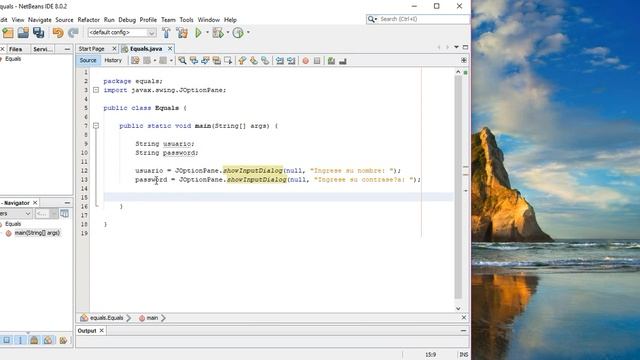Screen dimensions: 640x360
Task: Open Profile Project dropdown arrow
Action: coord(248,33)
